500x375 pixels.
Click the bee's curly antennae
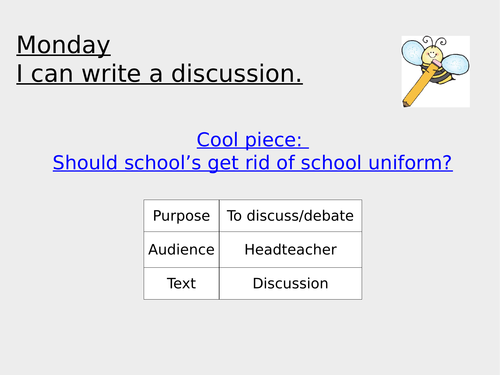click(x=435, y=41)
